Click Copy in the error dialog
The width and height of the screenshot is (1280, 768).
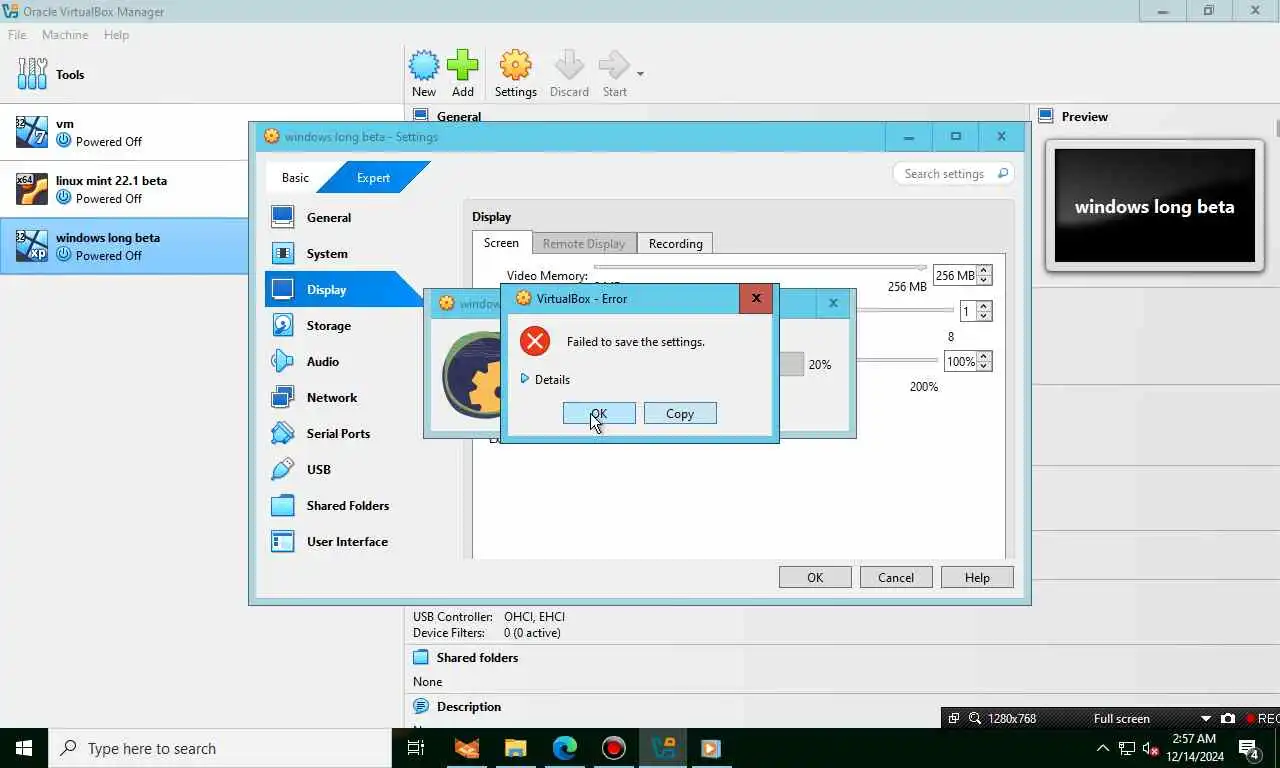coord(680,413)
